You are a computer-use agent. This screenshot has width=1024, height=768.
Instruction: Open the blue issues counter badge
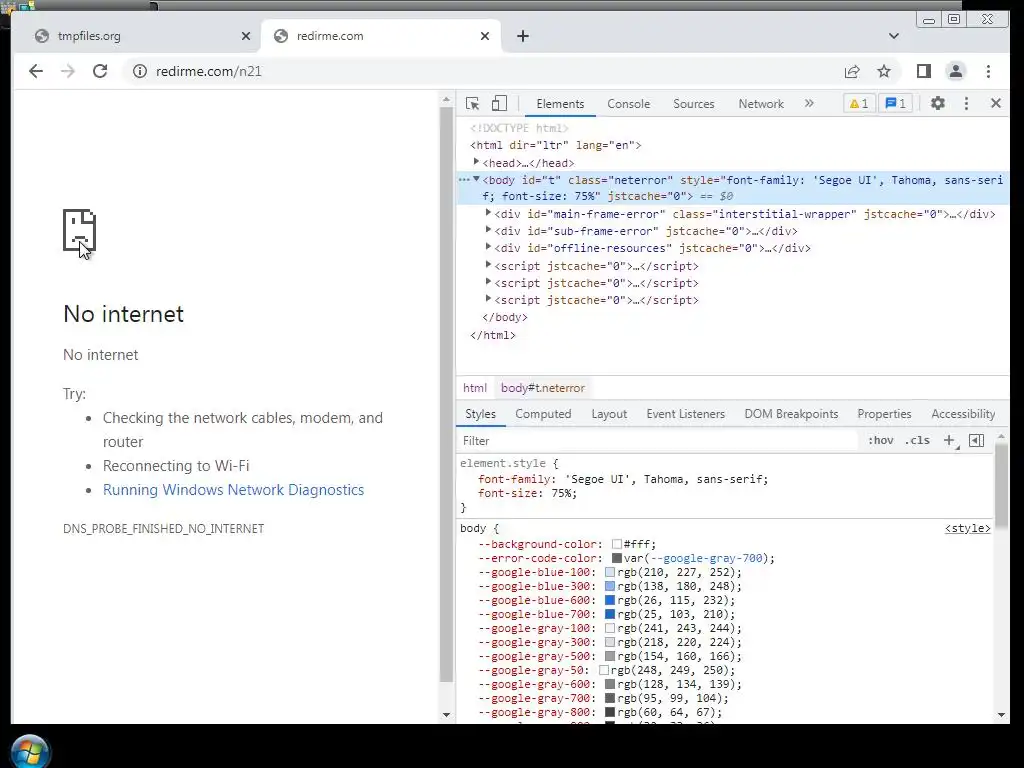click(x=895, y=103)
